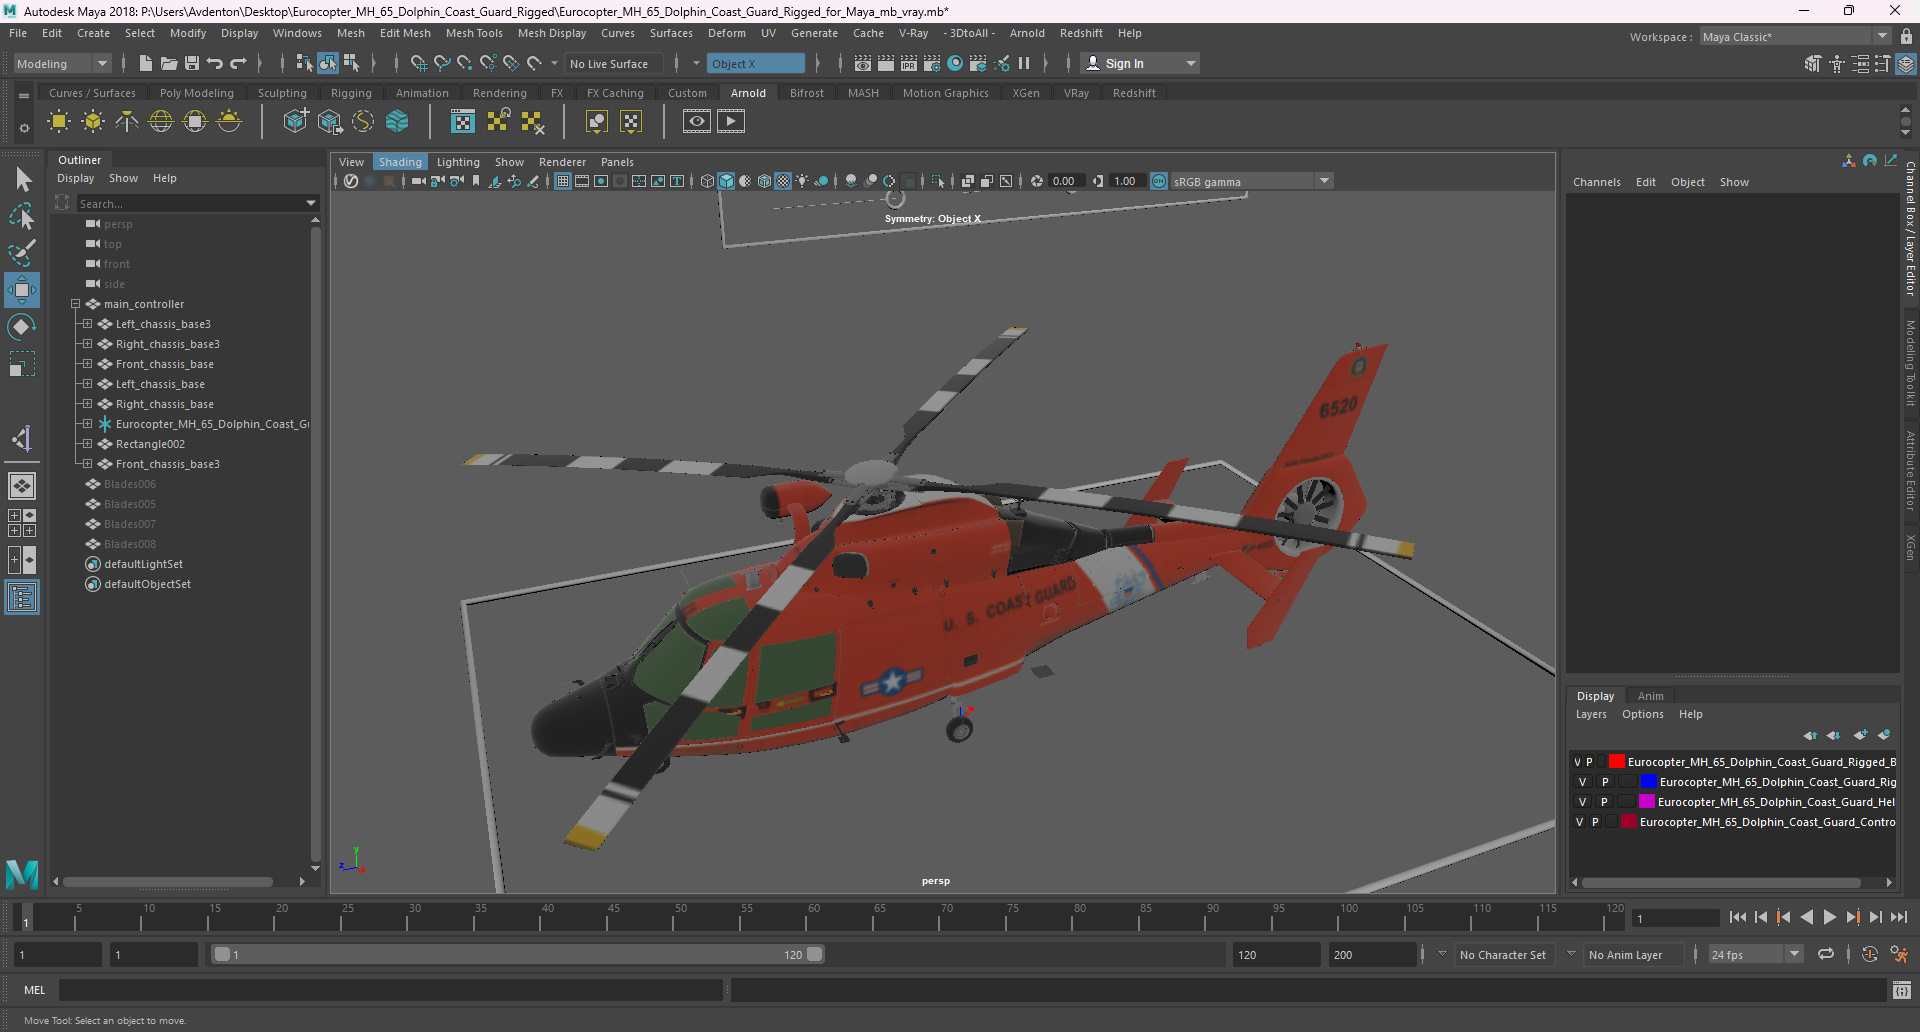Pick the Rotate tool
The width and height of the screenshot is (1920, 1032).
pos(22,326)
